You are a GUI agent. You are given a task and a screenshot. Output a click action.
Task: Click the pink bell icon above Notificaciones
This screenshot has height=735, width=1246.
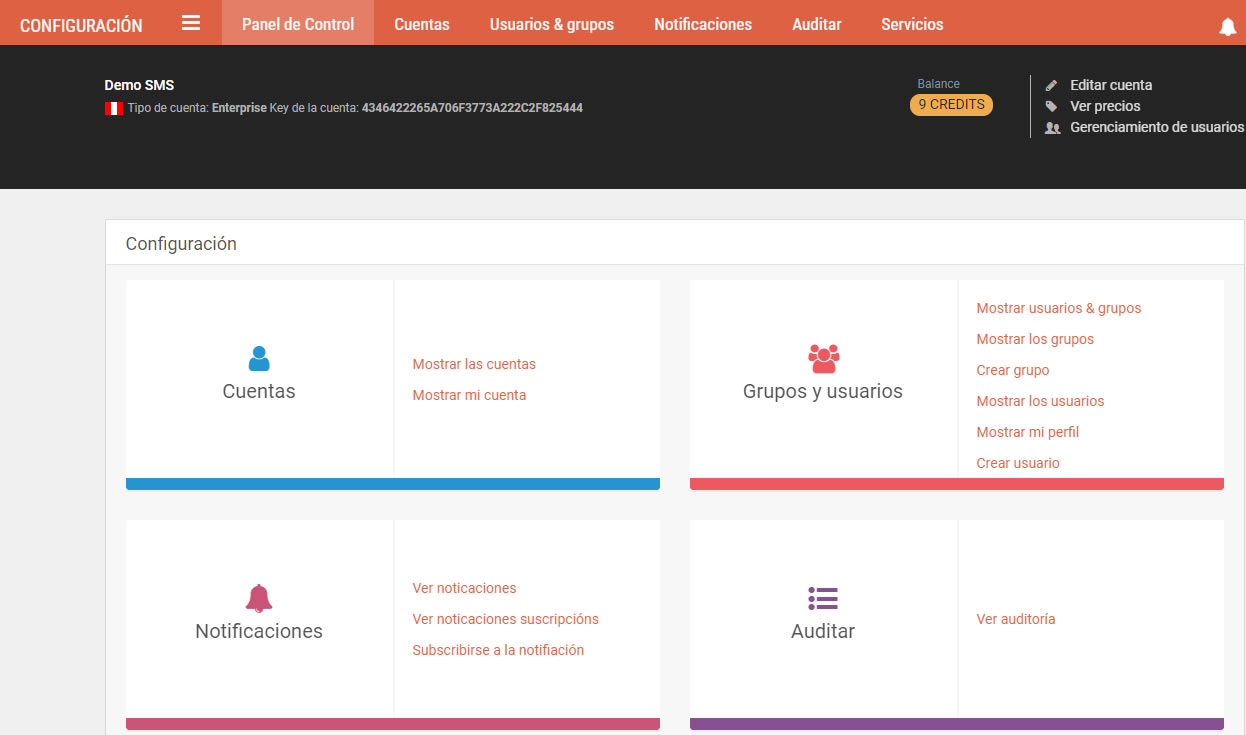(259, 598)
